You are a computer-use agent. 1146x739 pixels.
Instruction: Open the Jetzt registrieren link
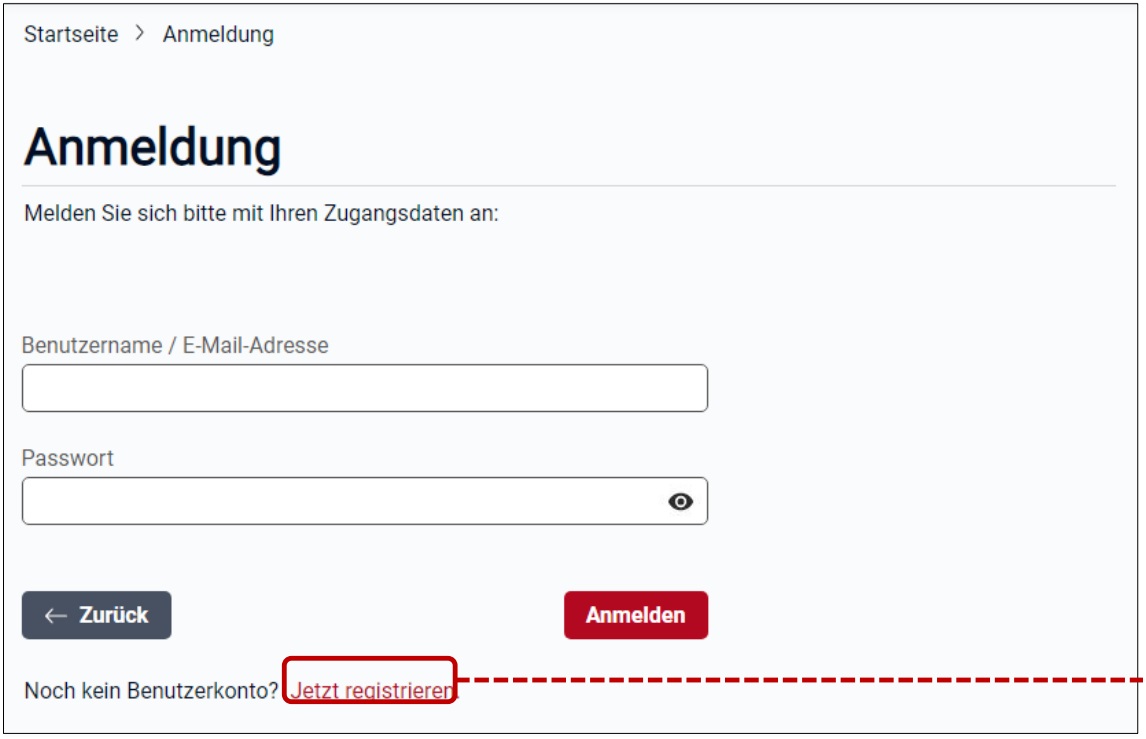[372, 690]
